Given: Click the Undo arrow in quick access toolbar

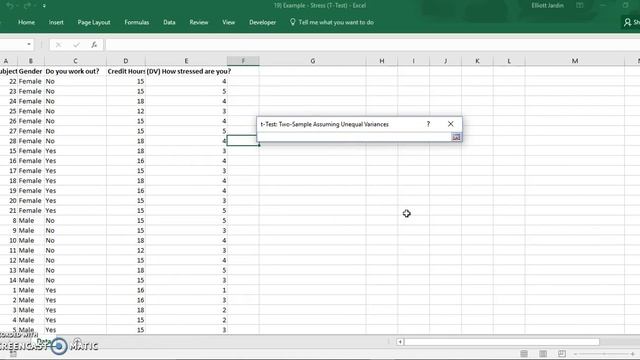Looking at the screenshot, I should [x=10, y=6].
